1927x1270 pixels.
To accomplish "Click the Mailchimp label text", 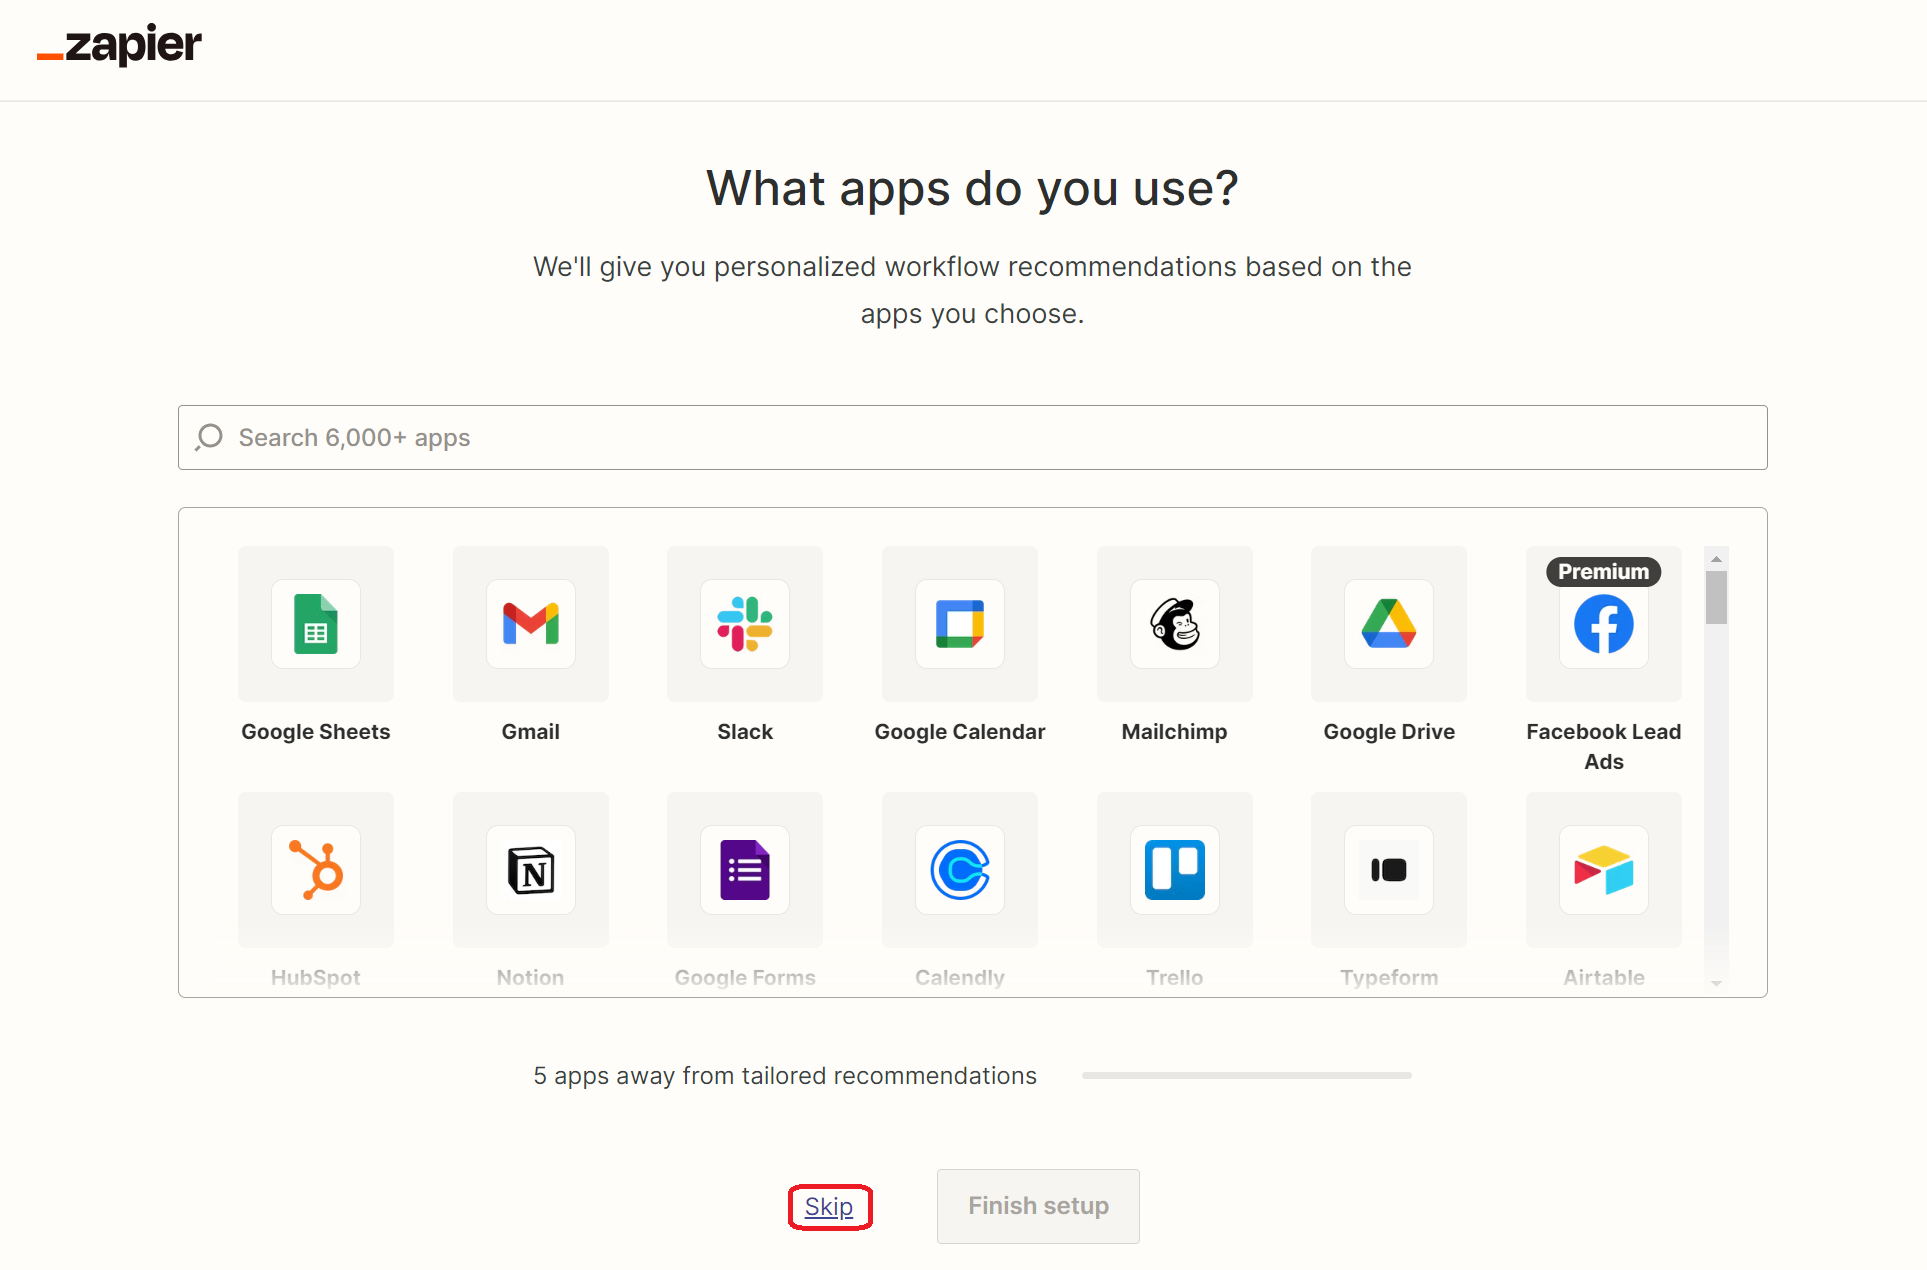I will click(x=1175, y=731).
